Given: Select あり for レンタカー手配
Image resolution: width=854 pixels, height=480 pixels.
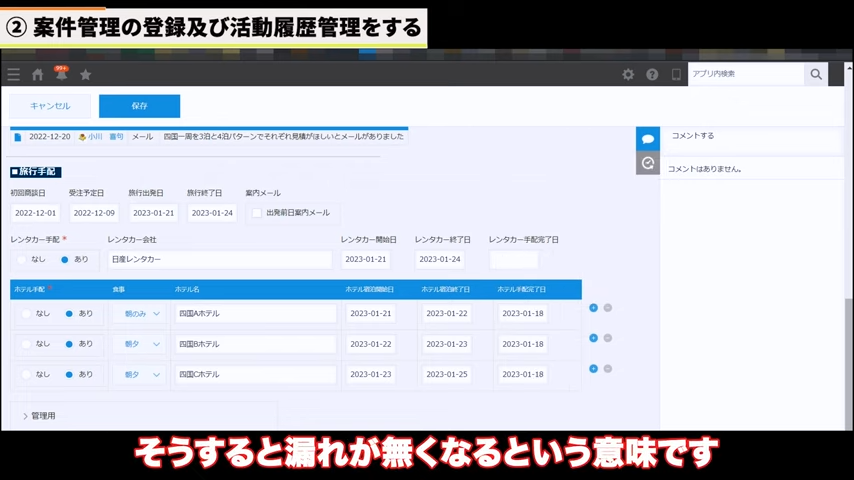Looking at the screenshot, I should (x=65, y=259).
